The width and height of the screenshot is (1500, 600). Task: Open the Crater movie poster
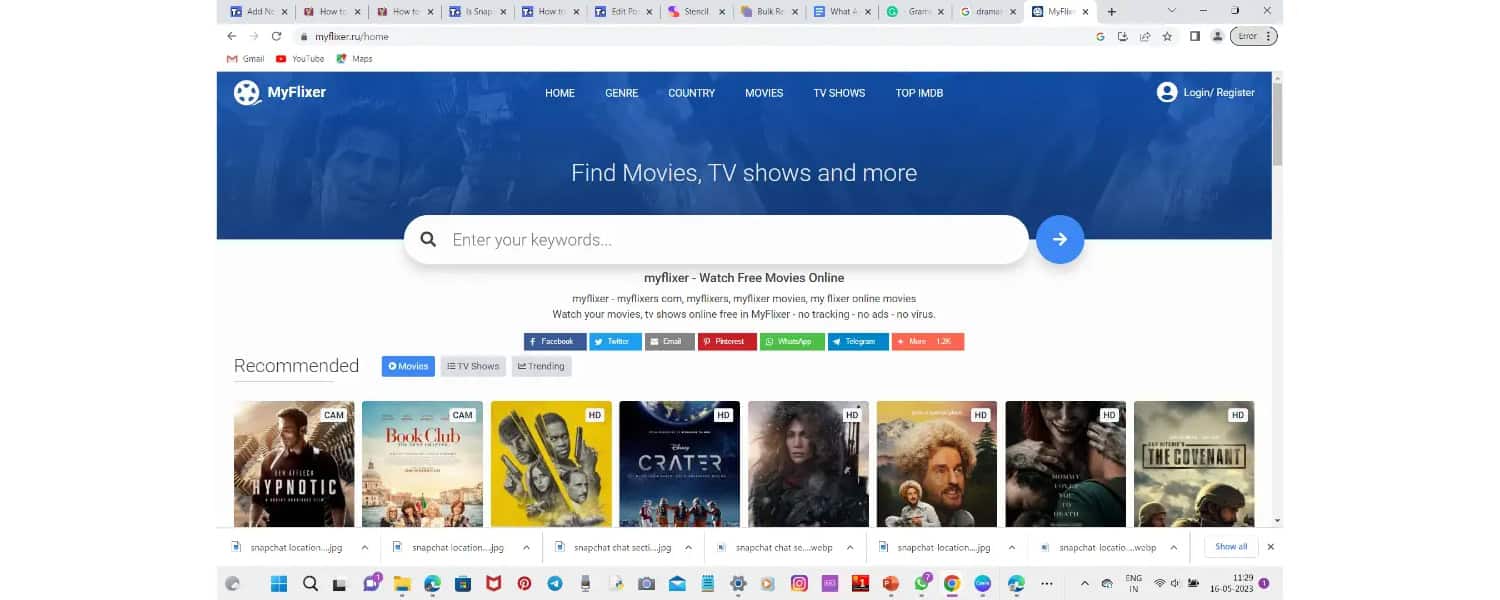tap(680, 464)
